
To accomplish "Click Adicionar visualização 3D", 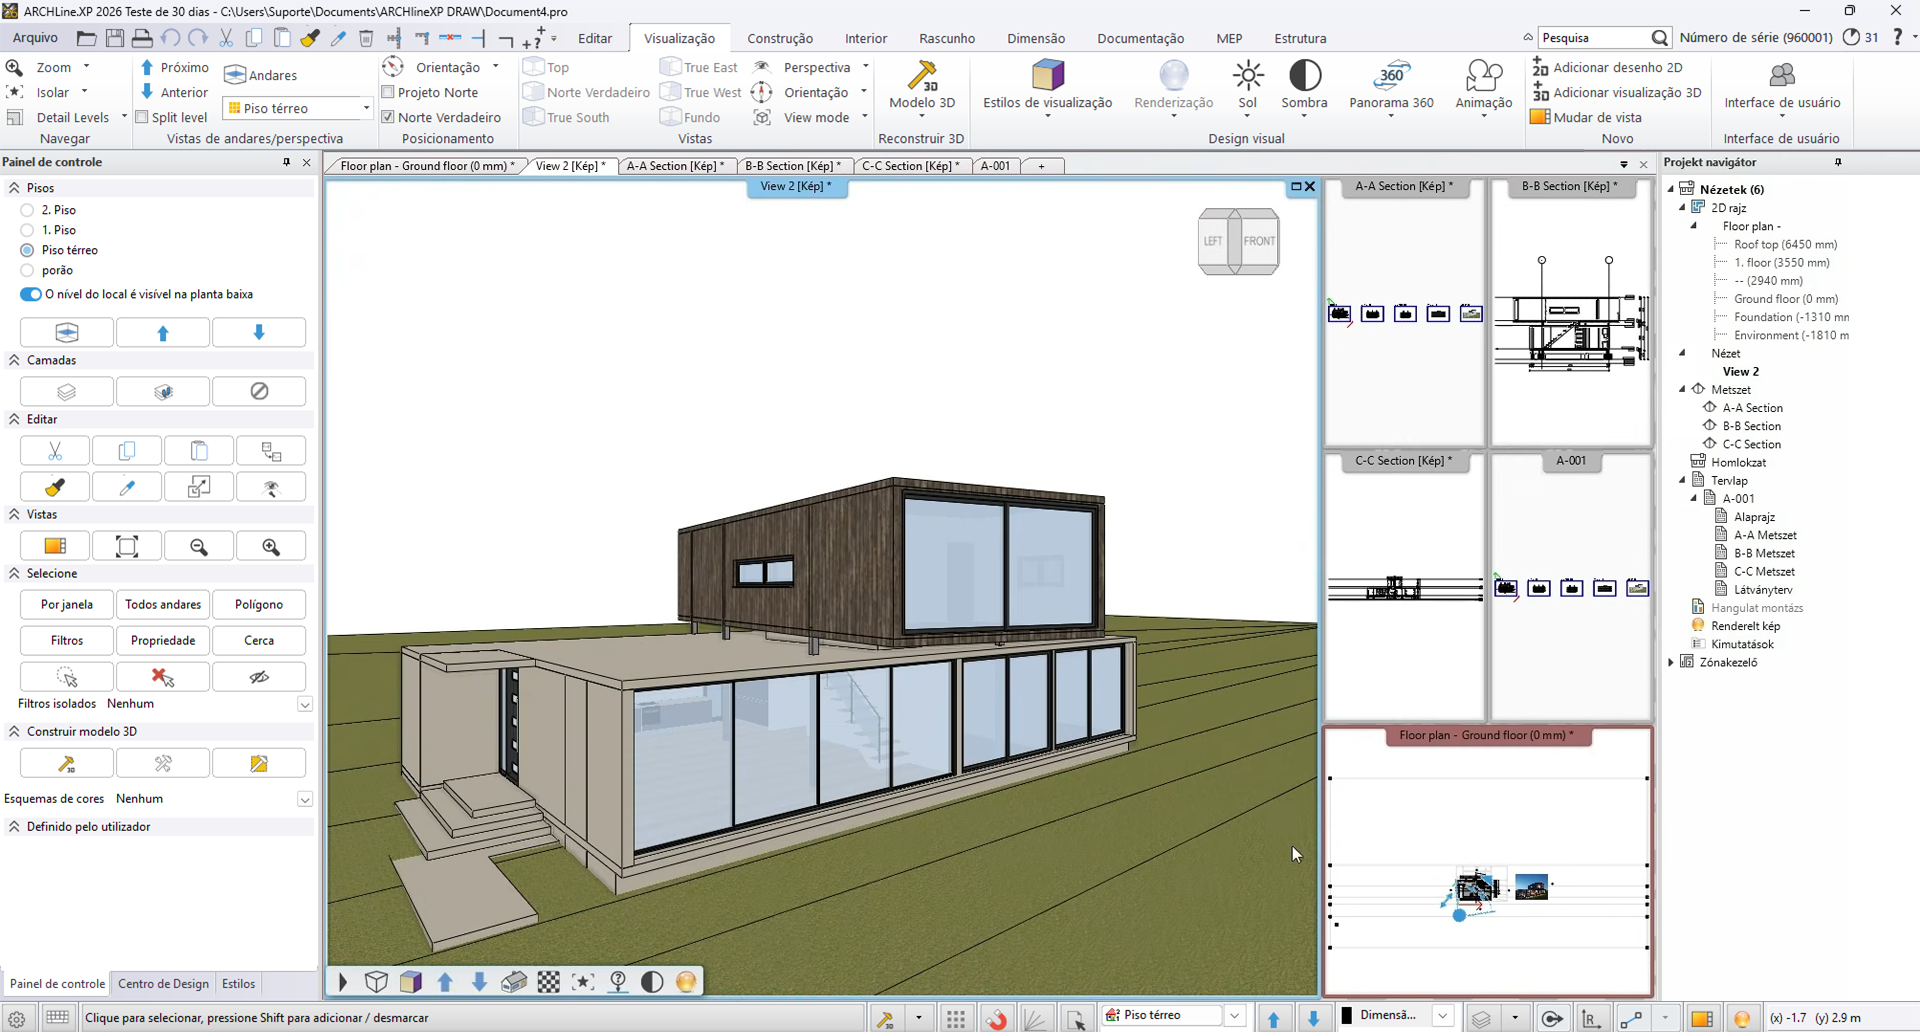I will tap(1616, 92).
